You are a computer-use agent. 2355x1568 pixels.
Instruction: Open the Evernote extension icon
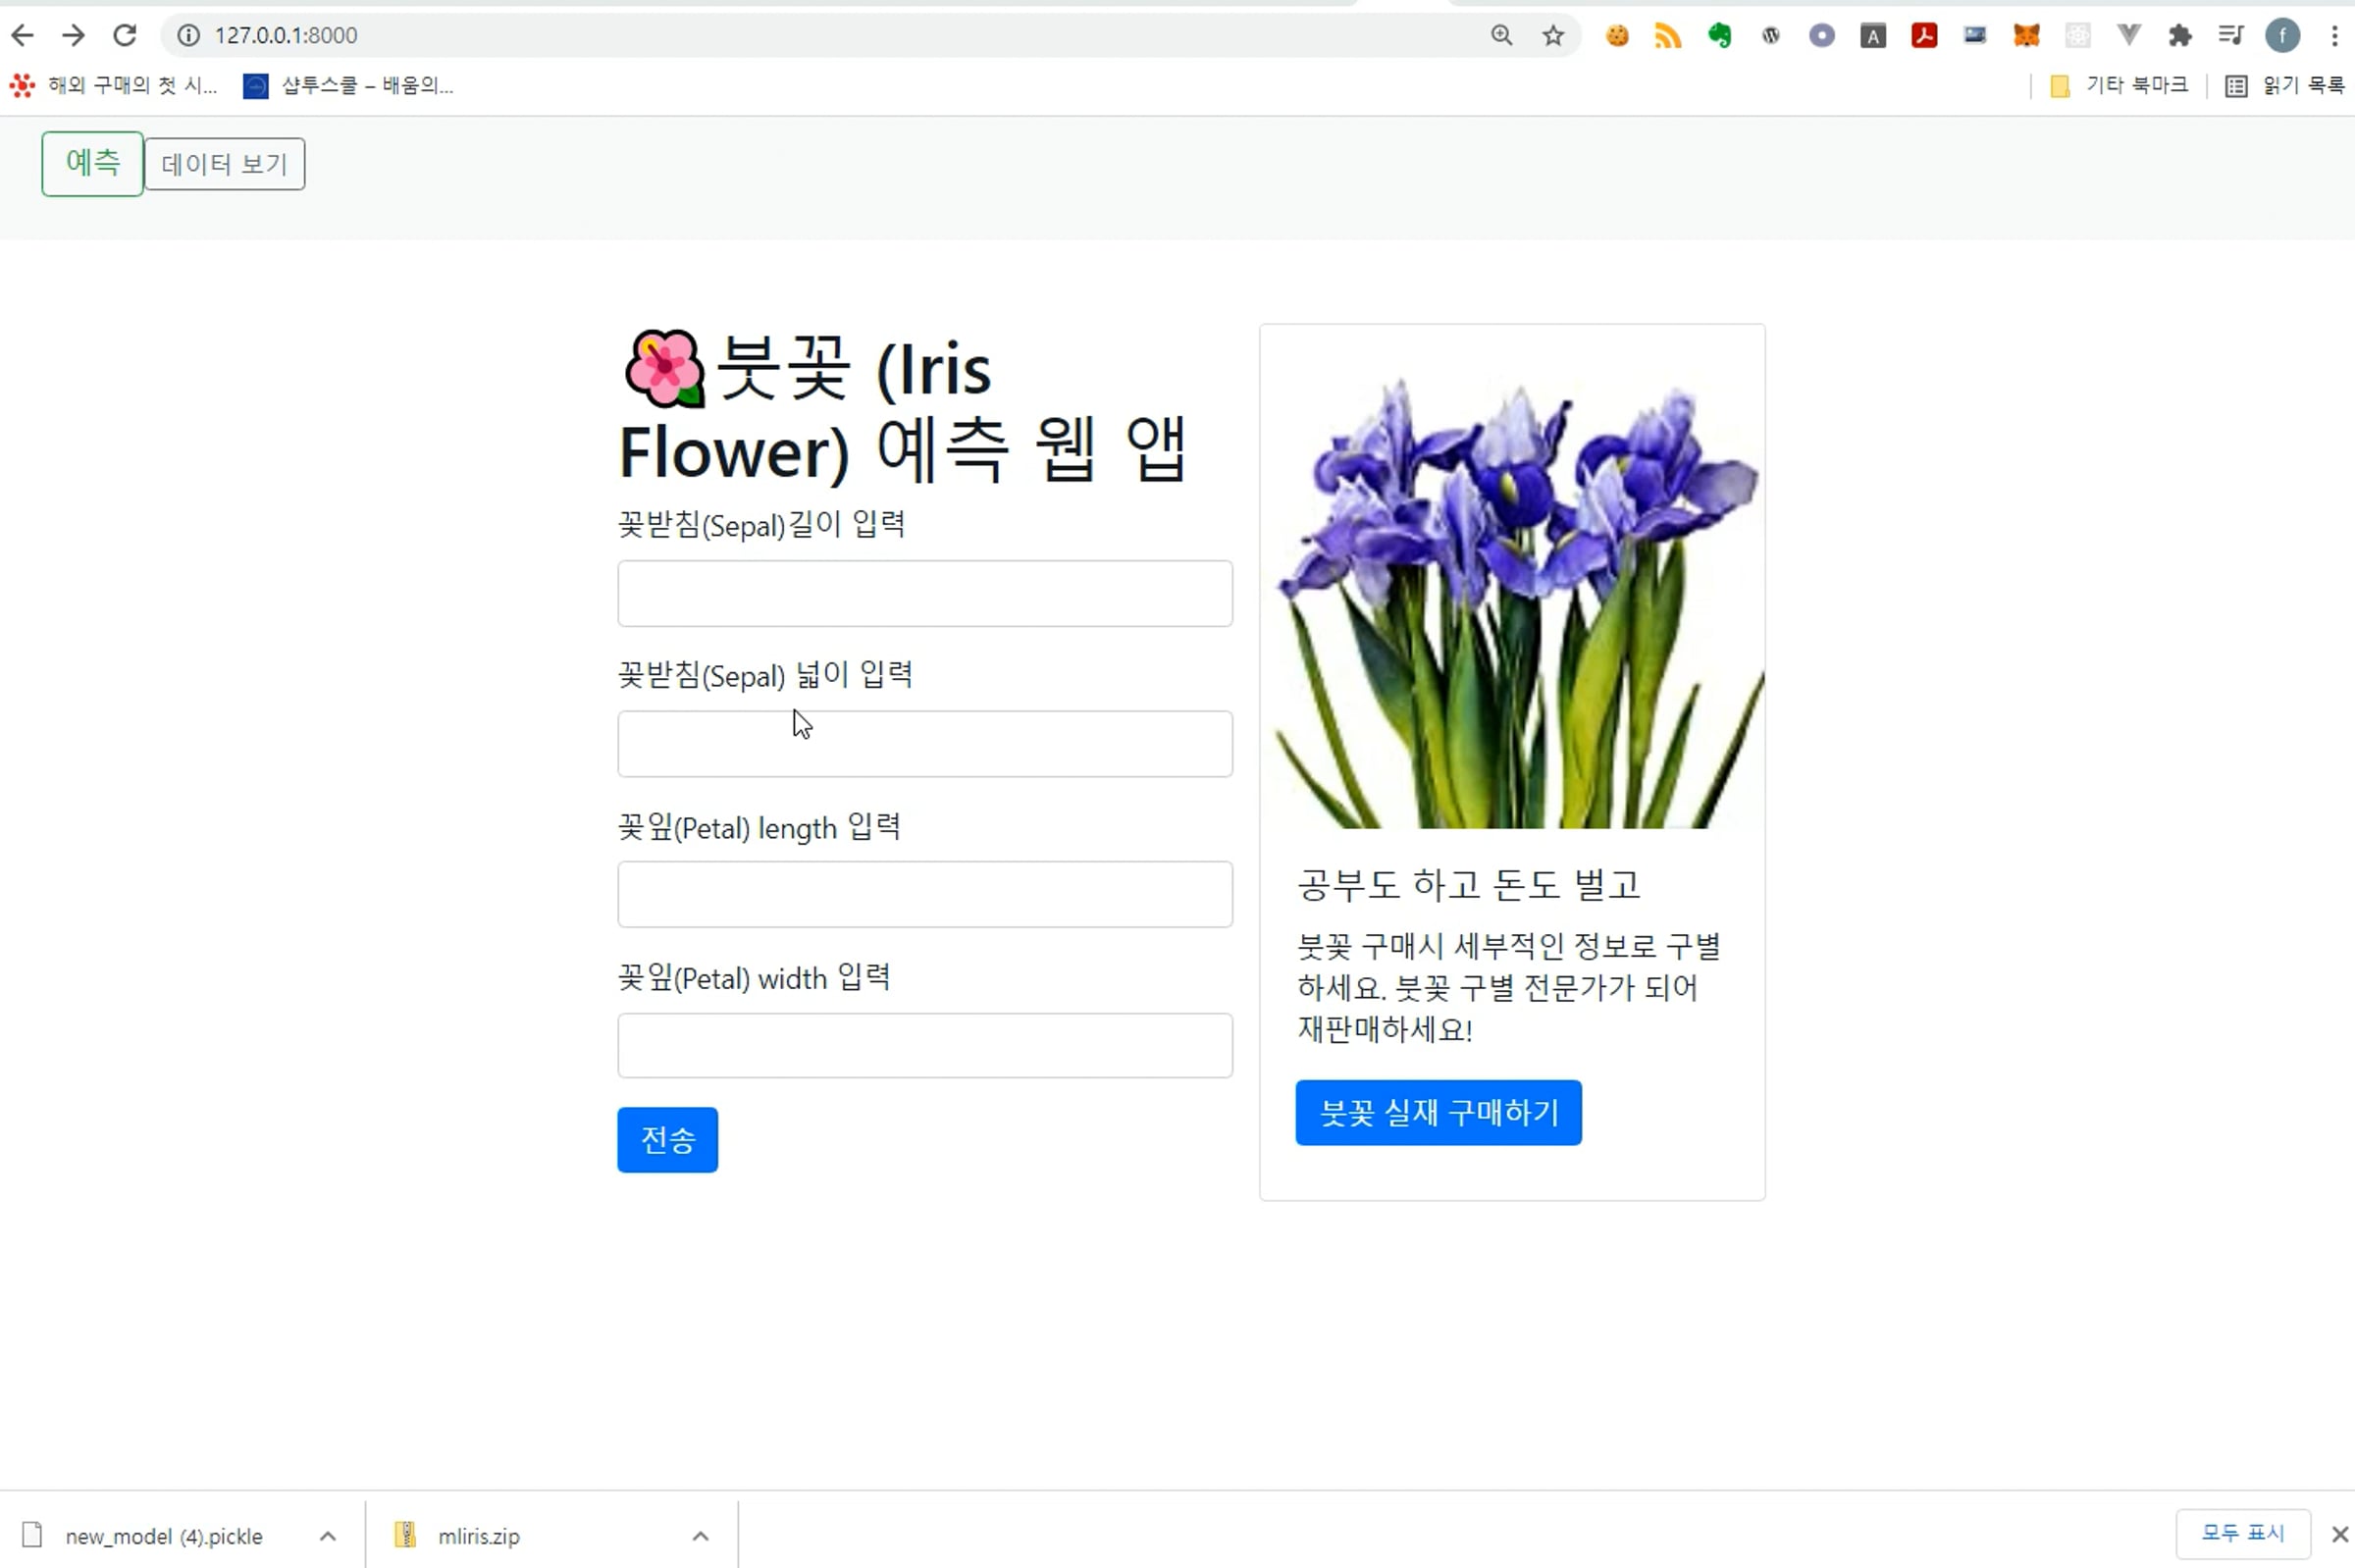point(1719,36)
